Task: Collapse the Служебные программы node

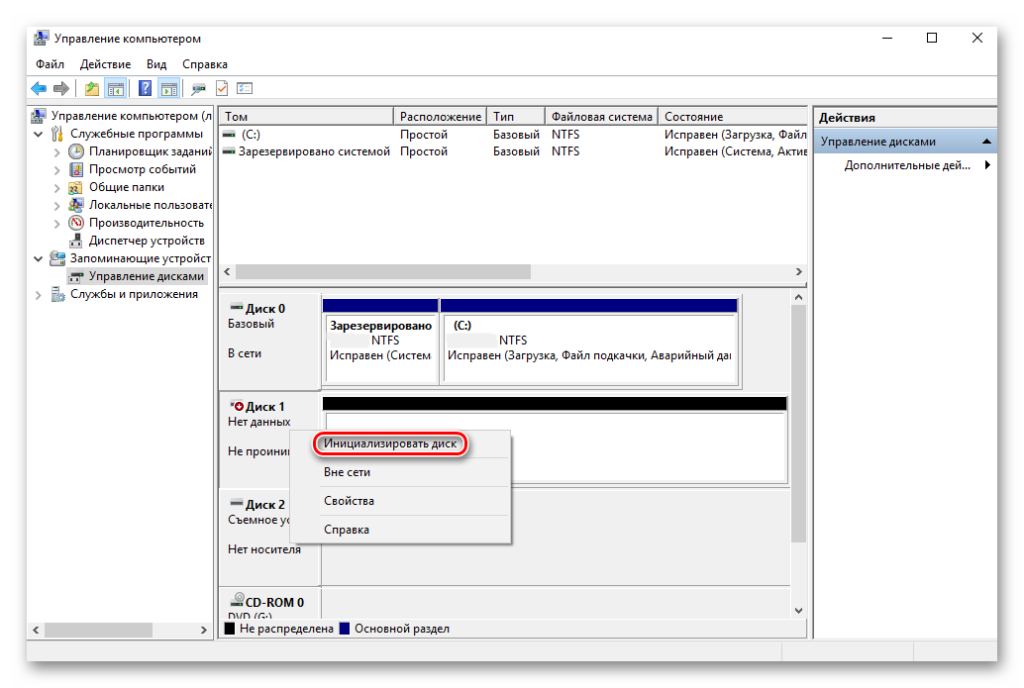Action: point(39,134)
